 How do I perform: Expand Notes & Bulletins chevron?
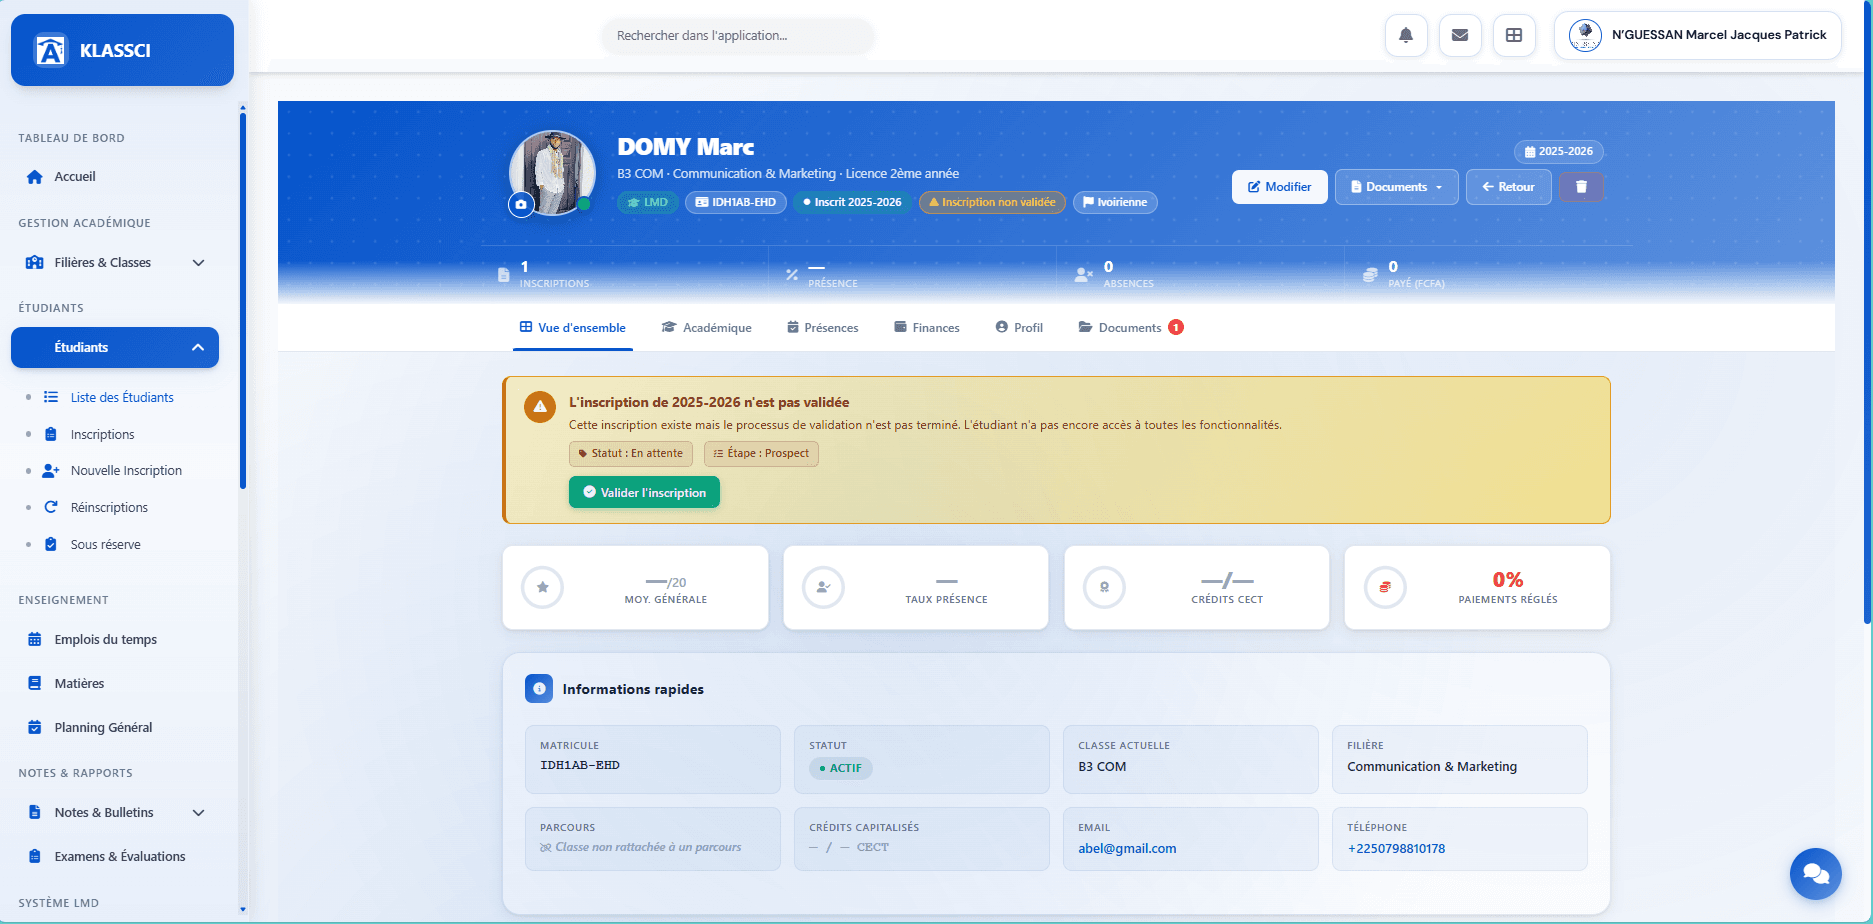point(198,813)
